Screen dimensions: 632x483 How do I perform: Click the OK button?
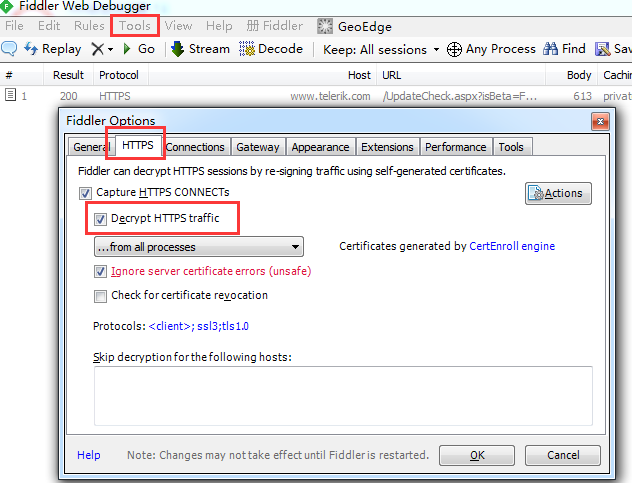[x=477, y=455]
